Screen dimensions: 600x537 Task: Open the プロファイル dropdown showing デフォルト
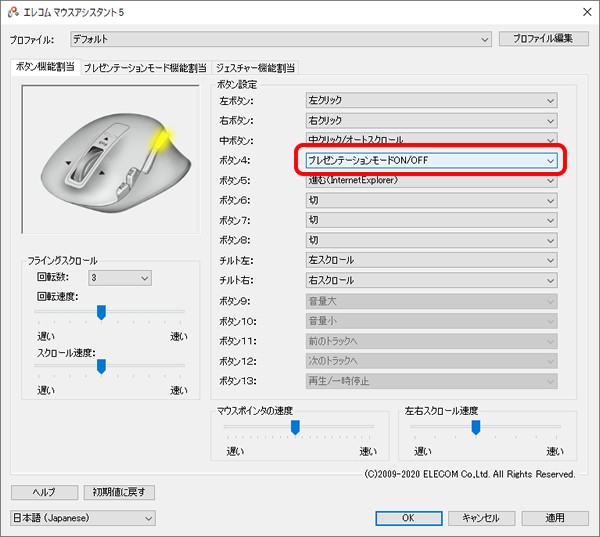[280, 39]
